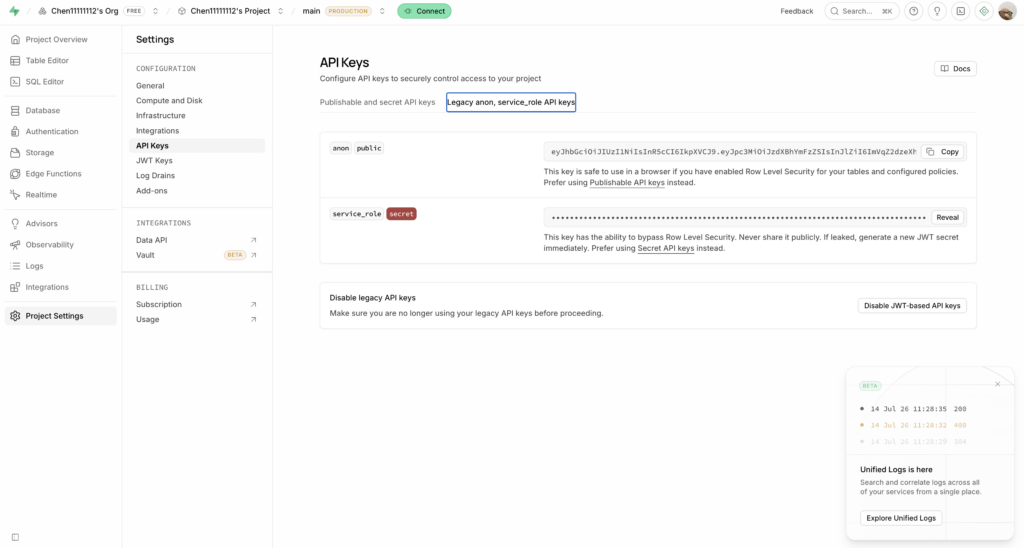Open the Docs button
Viewport: 1024px width, 548px height.
(x=955, y=69)
